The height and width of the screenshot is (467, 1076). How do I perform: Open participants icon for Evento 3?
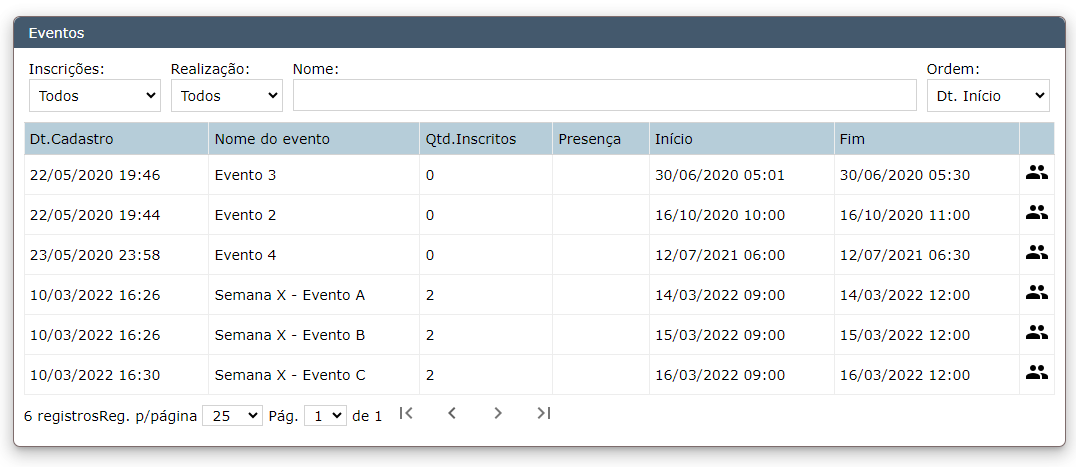point(1037,173)
